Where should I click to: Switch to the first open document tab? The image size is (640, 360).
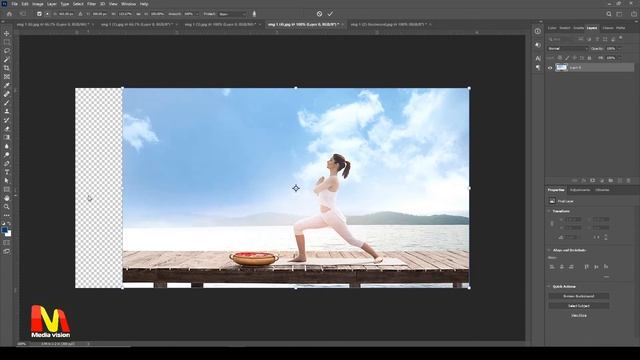(53, 24)
